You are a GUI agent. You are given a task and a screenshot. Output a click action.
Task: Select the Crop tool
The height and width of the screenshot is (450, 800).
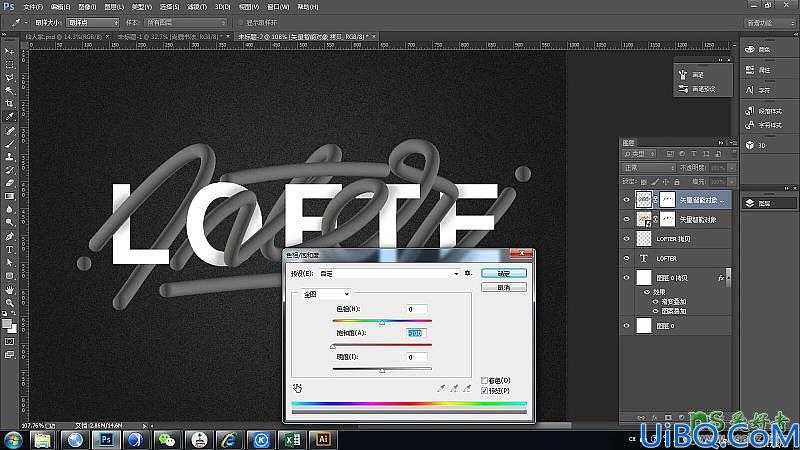coord(9,104)
